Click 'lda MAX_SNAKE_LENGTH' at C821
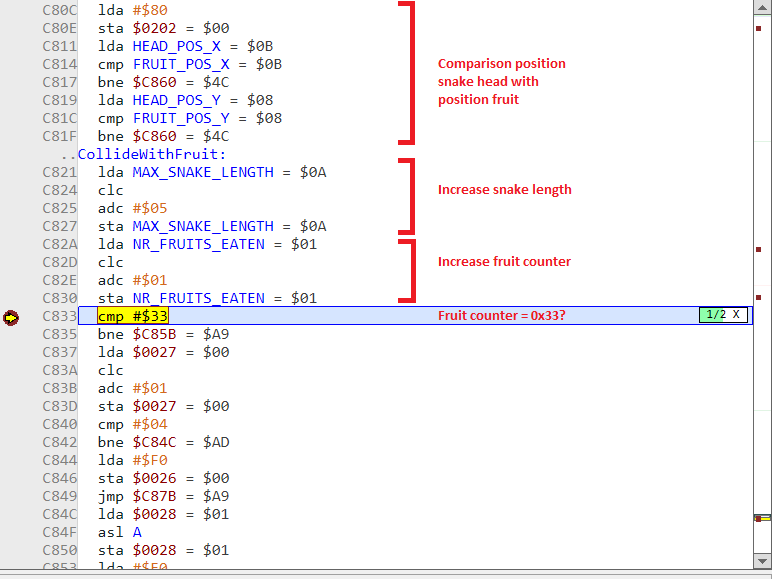772x579 pixels. [x=212, y=172]
